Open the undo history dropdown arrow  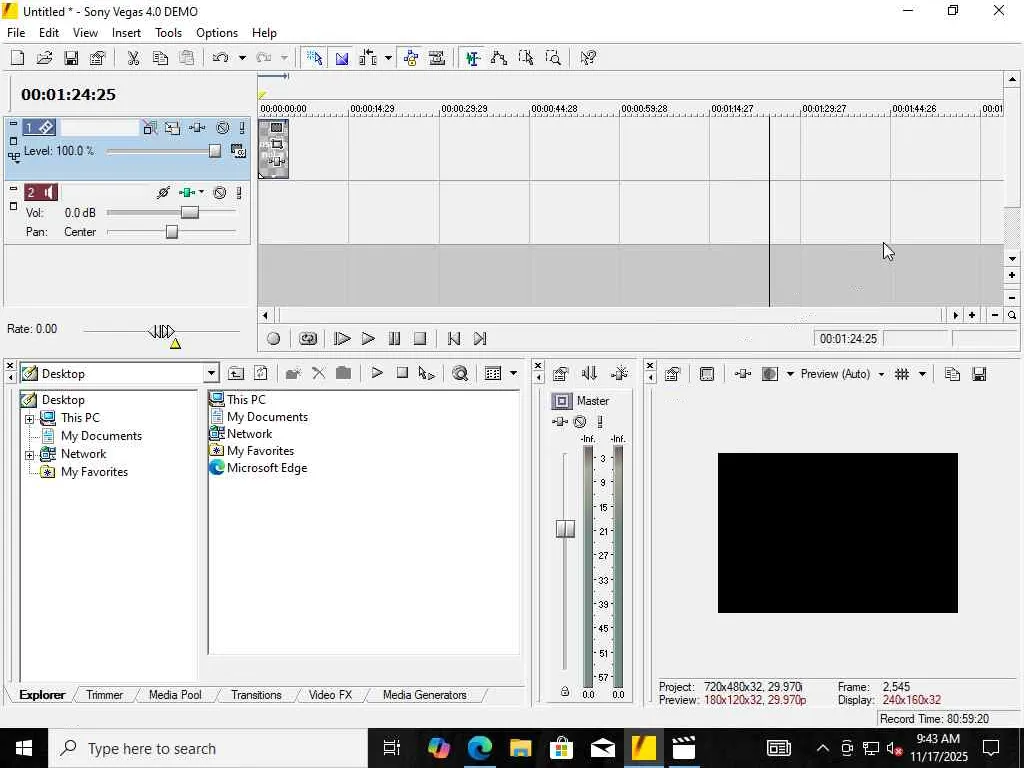[242, 58]
